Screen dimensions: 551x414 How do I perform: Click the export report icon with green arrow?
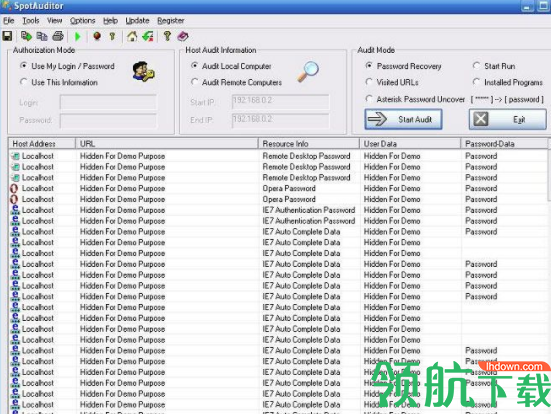coord(26,36)
